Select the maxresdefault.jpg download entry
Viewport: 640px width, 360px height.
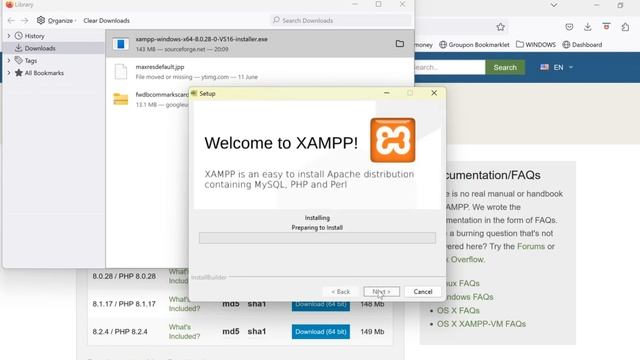tap(260, 71)
